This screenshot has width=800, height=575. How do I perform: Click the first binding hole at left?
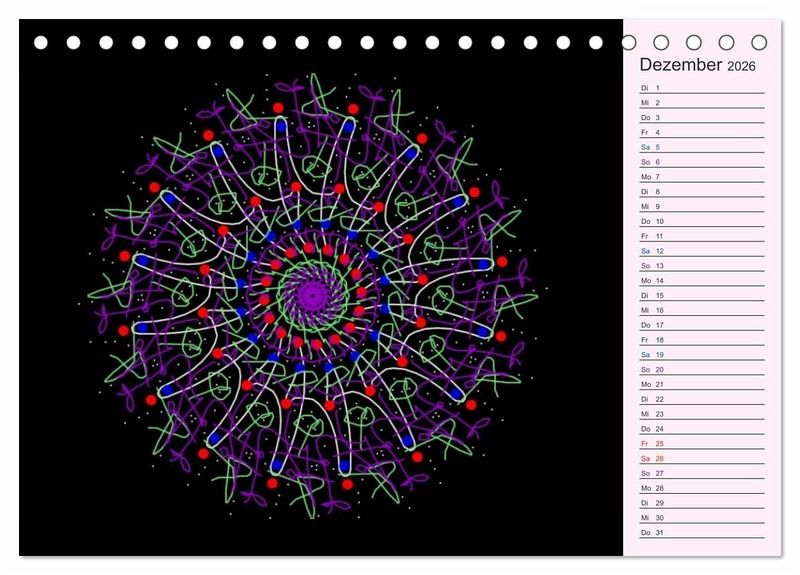[41, 43]
